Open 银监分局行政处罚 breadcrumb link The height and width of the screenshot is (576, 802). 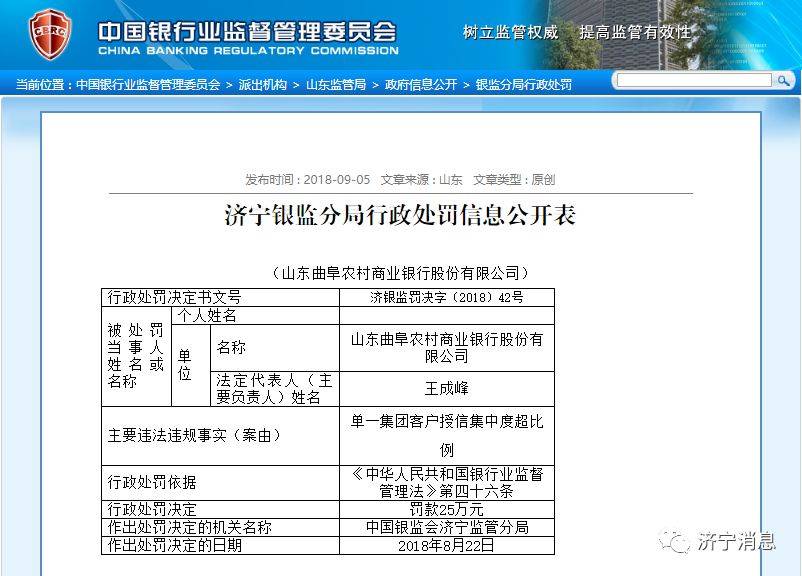pos(524,85)
